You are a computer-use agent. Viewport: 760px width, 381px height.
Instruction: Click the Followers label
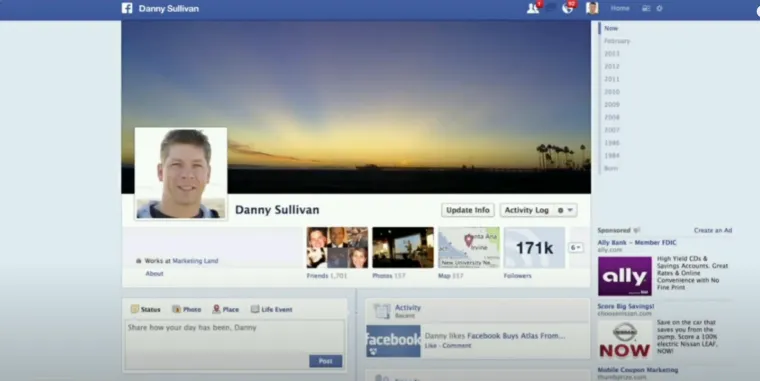click(x=518, y=276)
